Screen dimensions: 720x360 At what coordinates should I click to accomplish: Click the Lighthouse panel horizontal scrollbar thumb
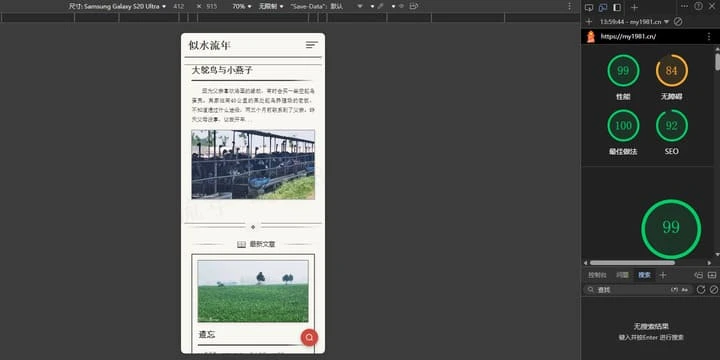632,263
